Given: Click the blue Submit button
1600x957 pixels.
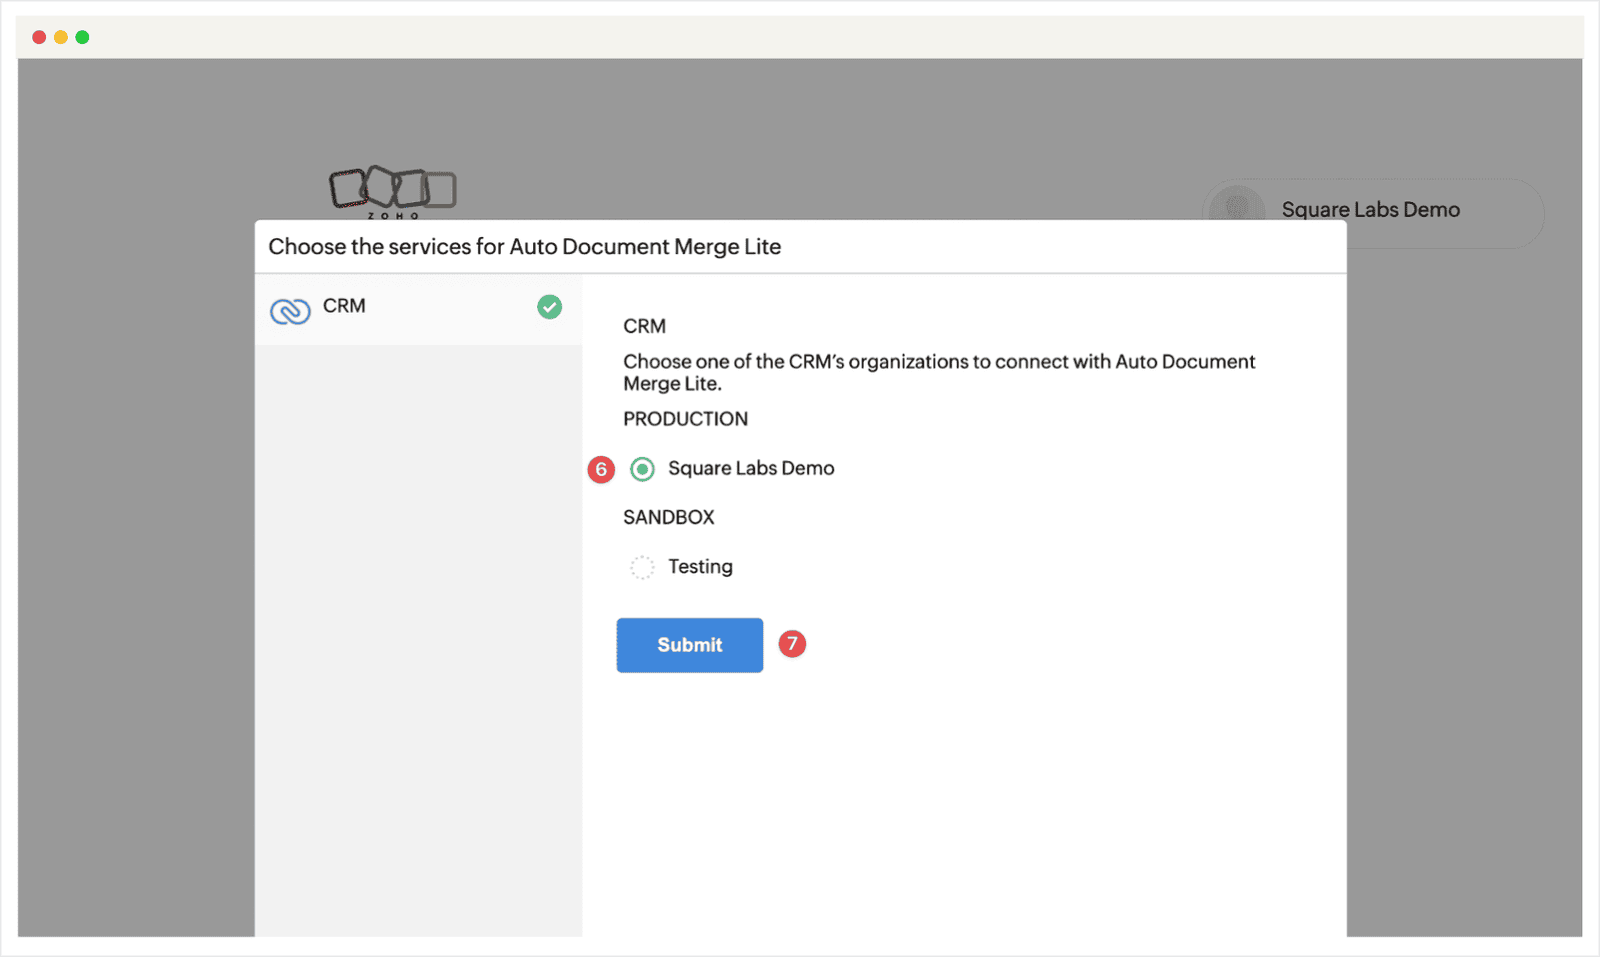Looking at the screenshot, I should click(690, 645).
